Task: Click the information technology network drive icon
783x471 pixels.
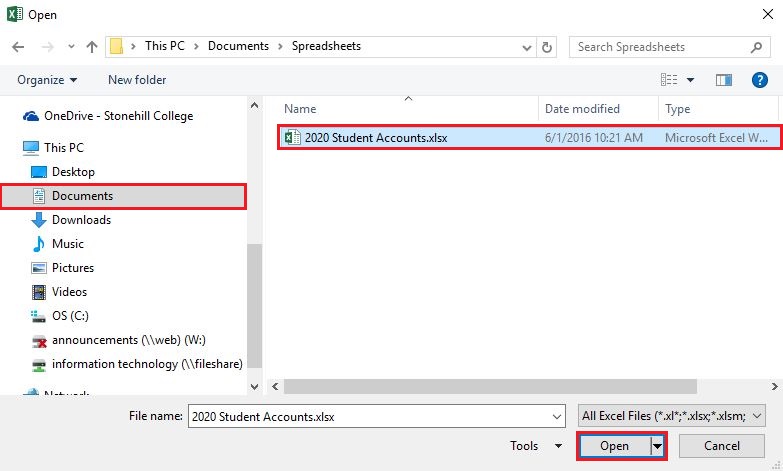Action: tap(38, 366)
